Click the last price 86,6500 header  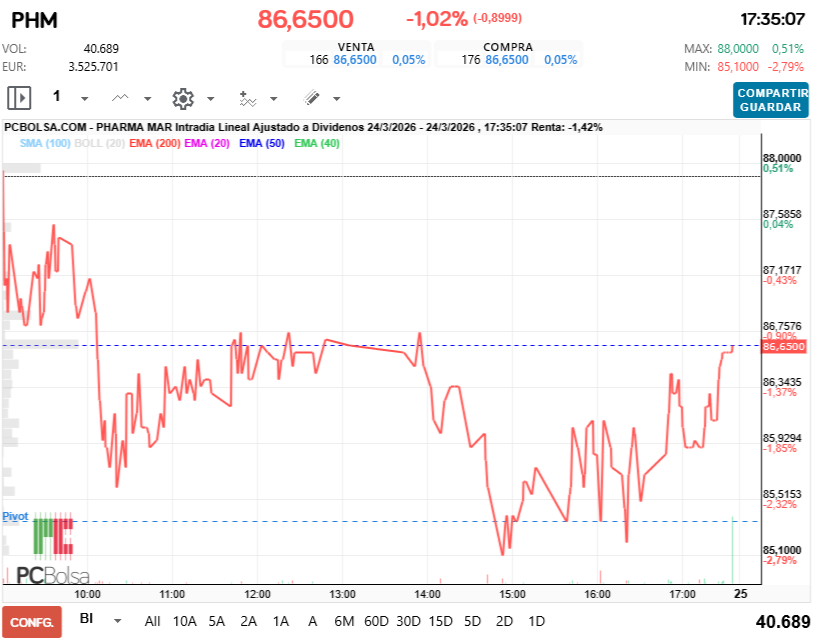pyautogui.click(x=305, y=19)
